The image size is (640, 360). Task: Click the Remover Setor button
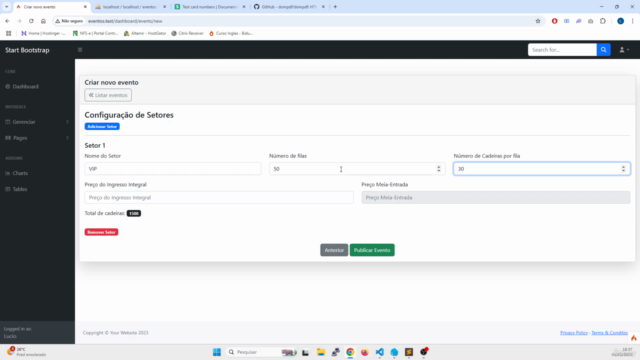101,232
